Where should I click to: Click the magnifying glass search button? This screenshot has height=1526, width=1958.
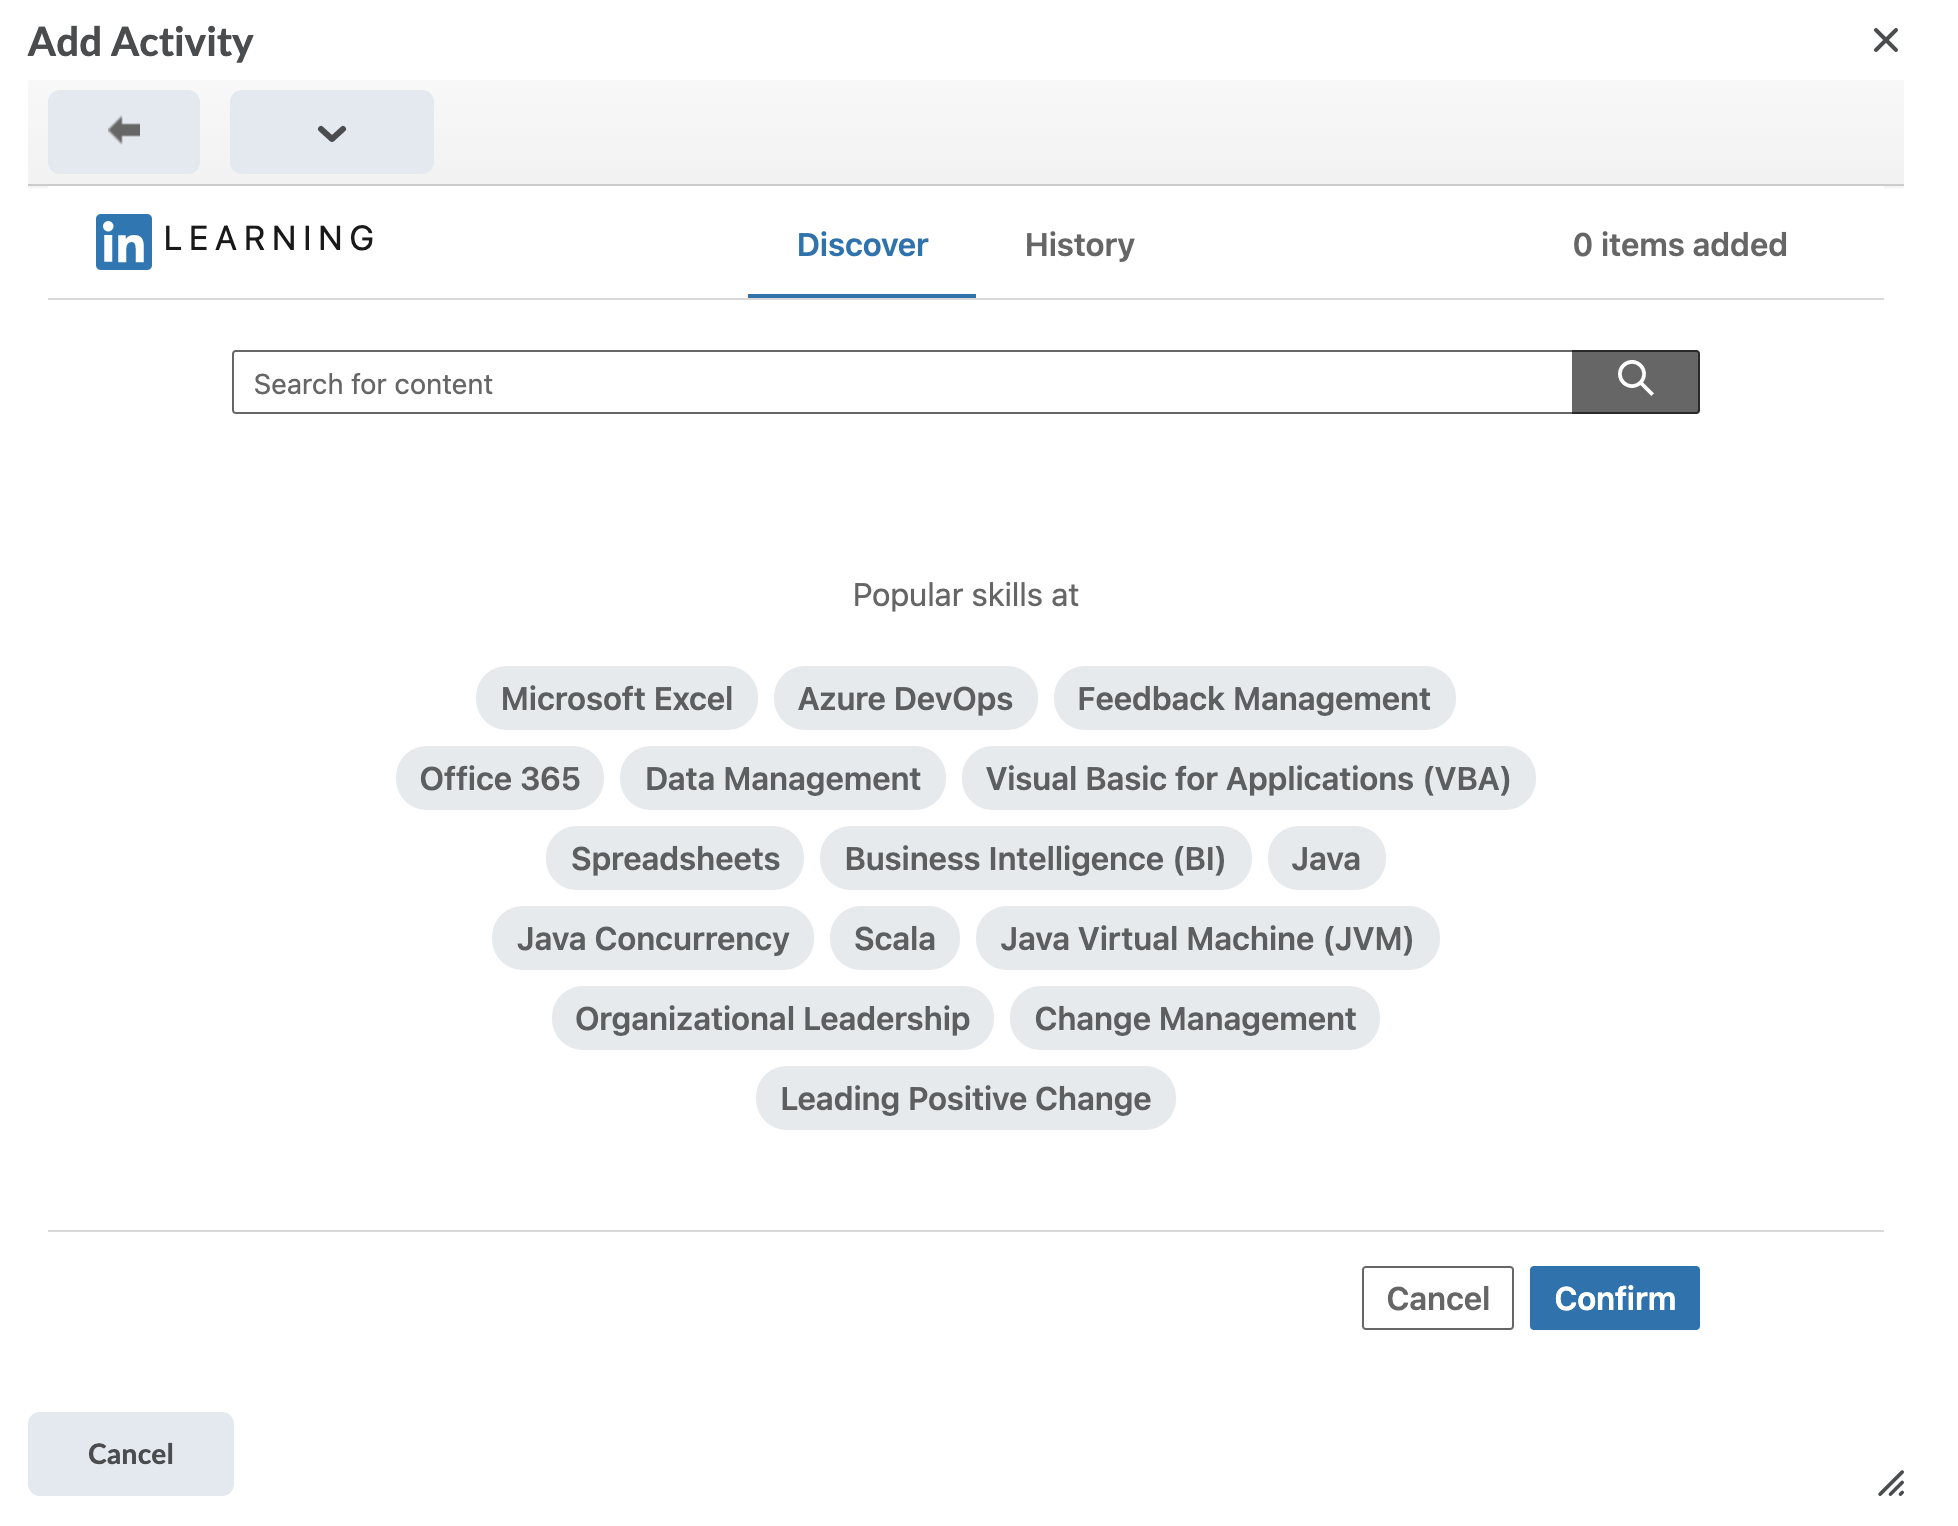click(1635, 382)
